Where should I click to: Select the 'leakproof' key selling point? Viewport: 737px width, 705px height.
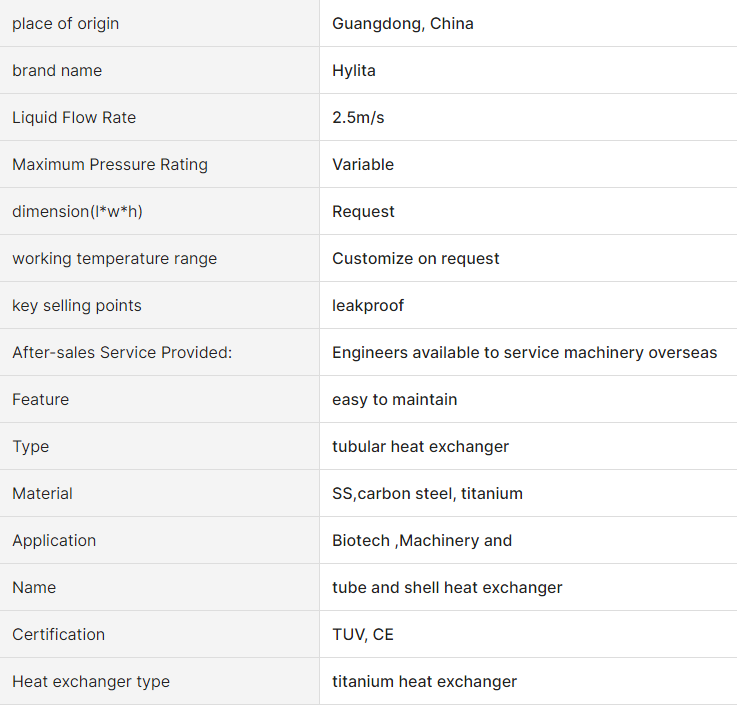368,305
